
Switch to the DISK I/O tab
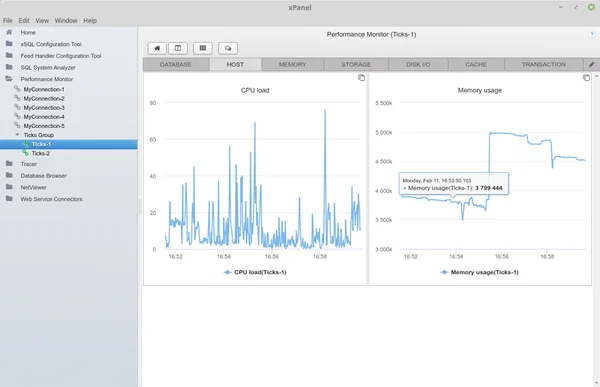point(418,65)
